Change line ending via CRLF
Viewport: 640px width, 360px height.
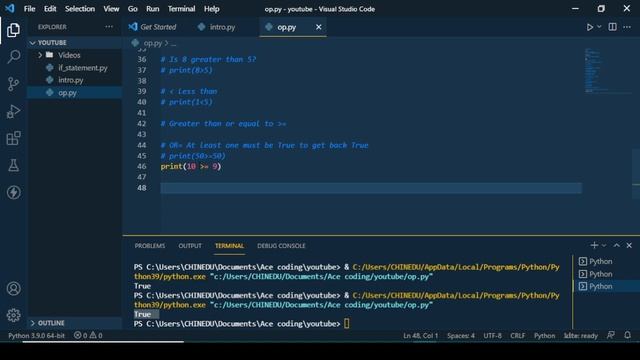[x=518, y=336]
